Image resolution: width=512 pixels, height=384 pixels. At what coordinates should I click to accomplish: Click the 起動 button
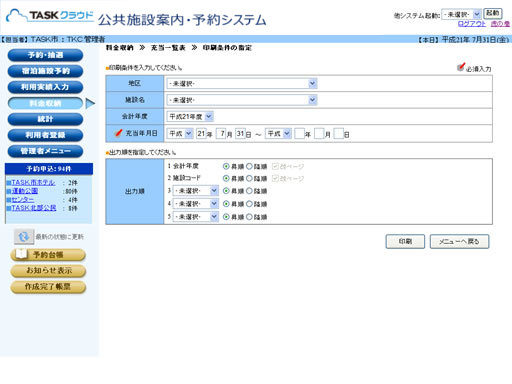point(493,13)
